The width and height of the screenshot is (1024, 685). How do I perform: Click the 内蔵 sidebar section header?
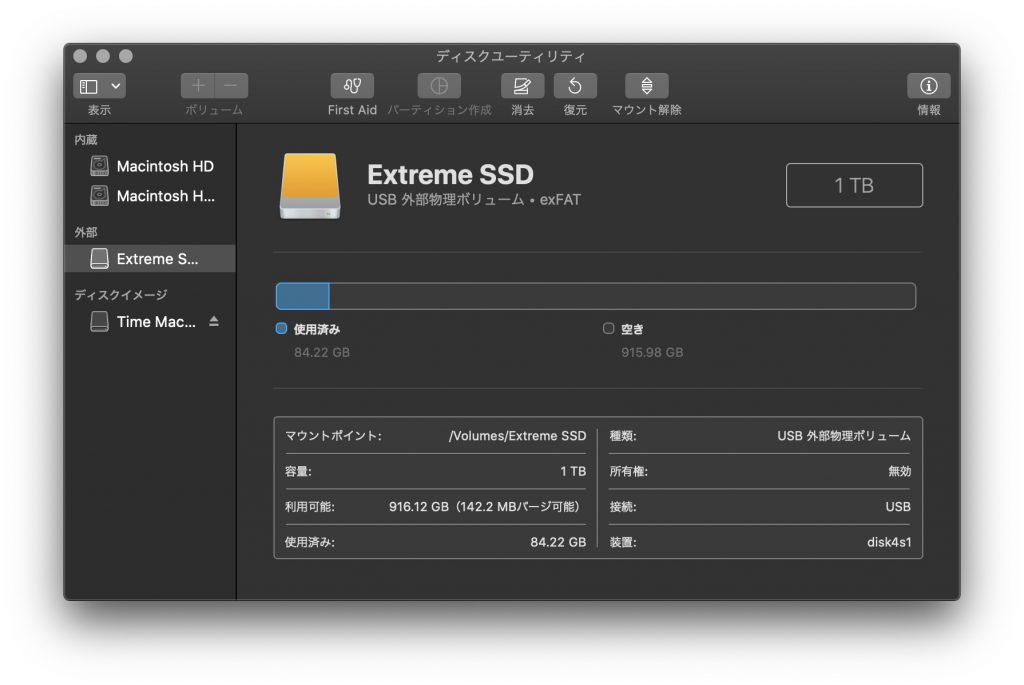click(86, 140)
